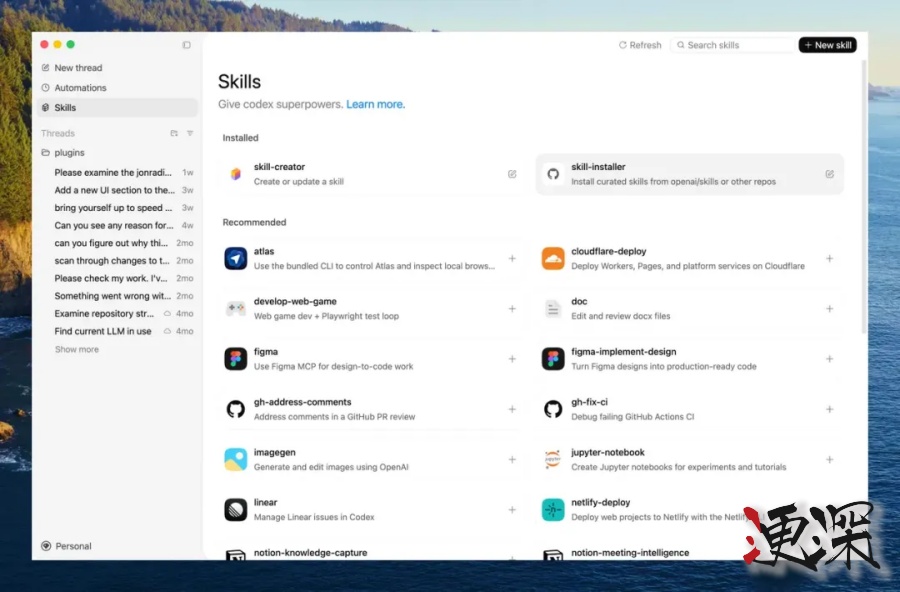Viewport: 900px width, 592px height.
Task: Open the threads filter icon
Action: pos(190,133)
